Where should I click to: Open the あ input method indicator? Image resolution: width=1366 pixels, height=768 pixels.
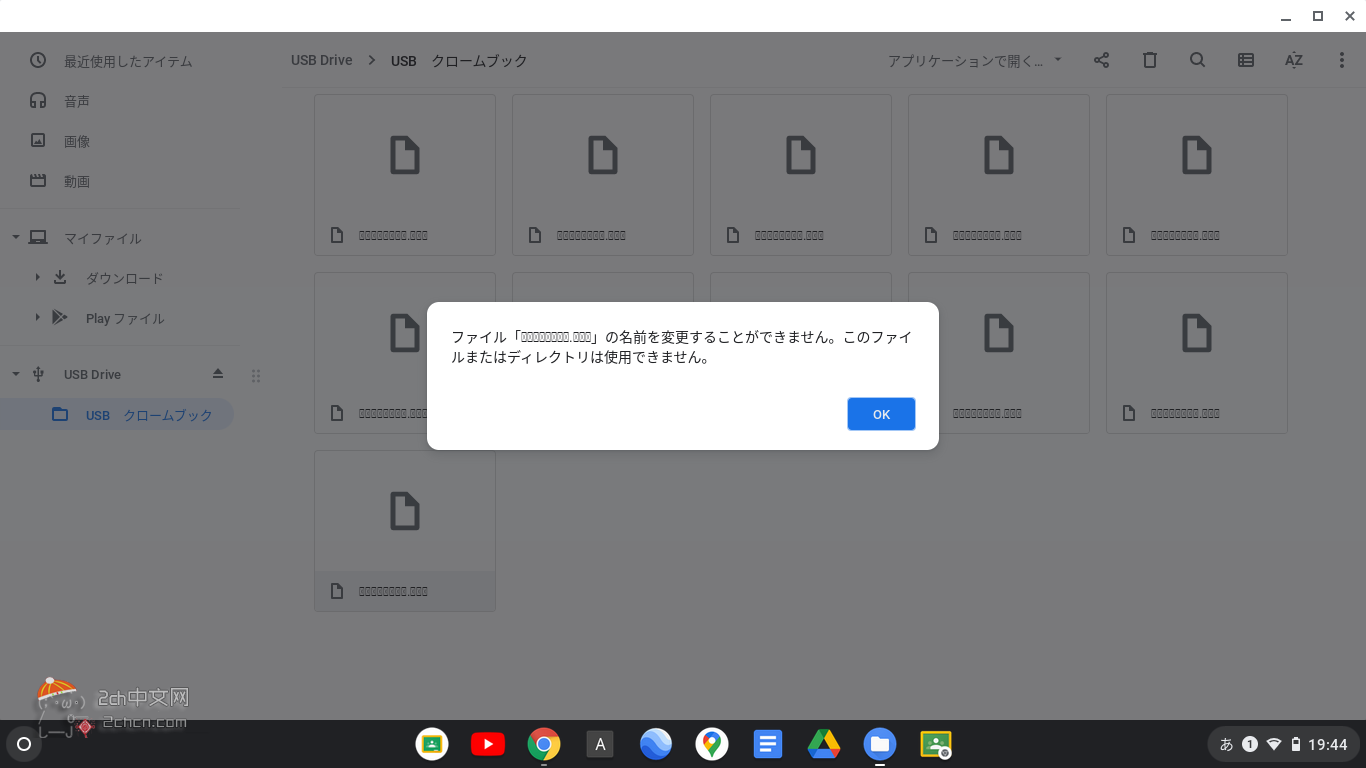[x=1227, y=744]
